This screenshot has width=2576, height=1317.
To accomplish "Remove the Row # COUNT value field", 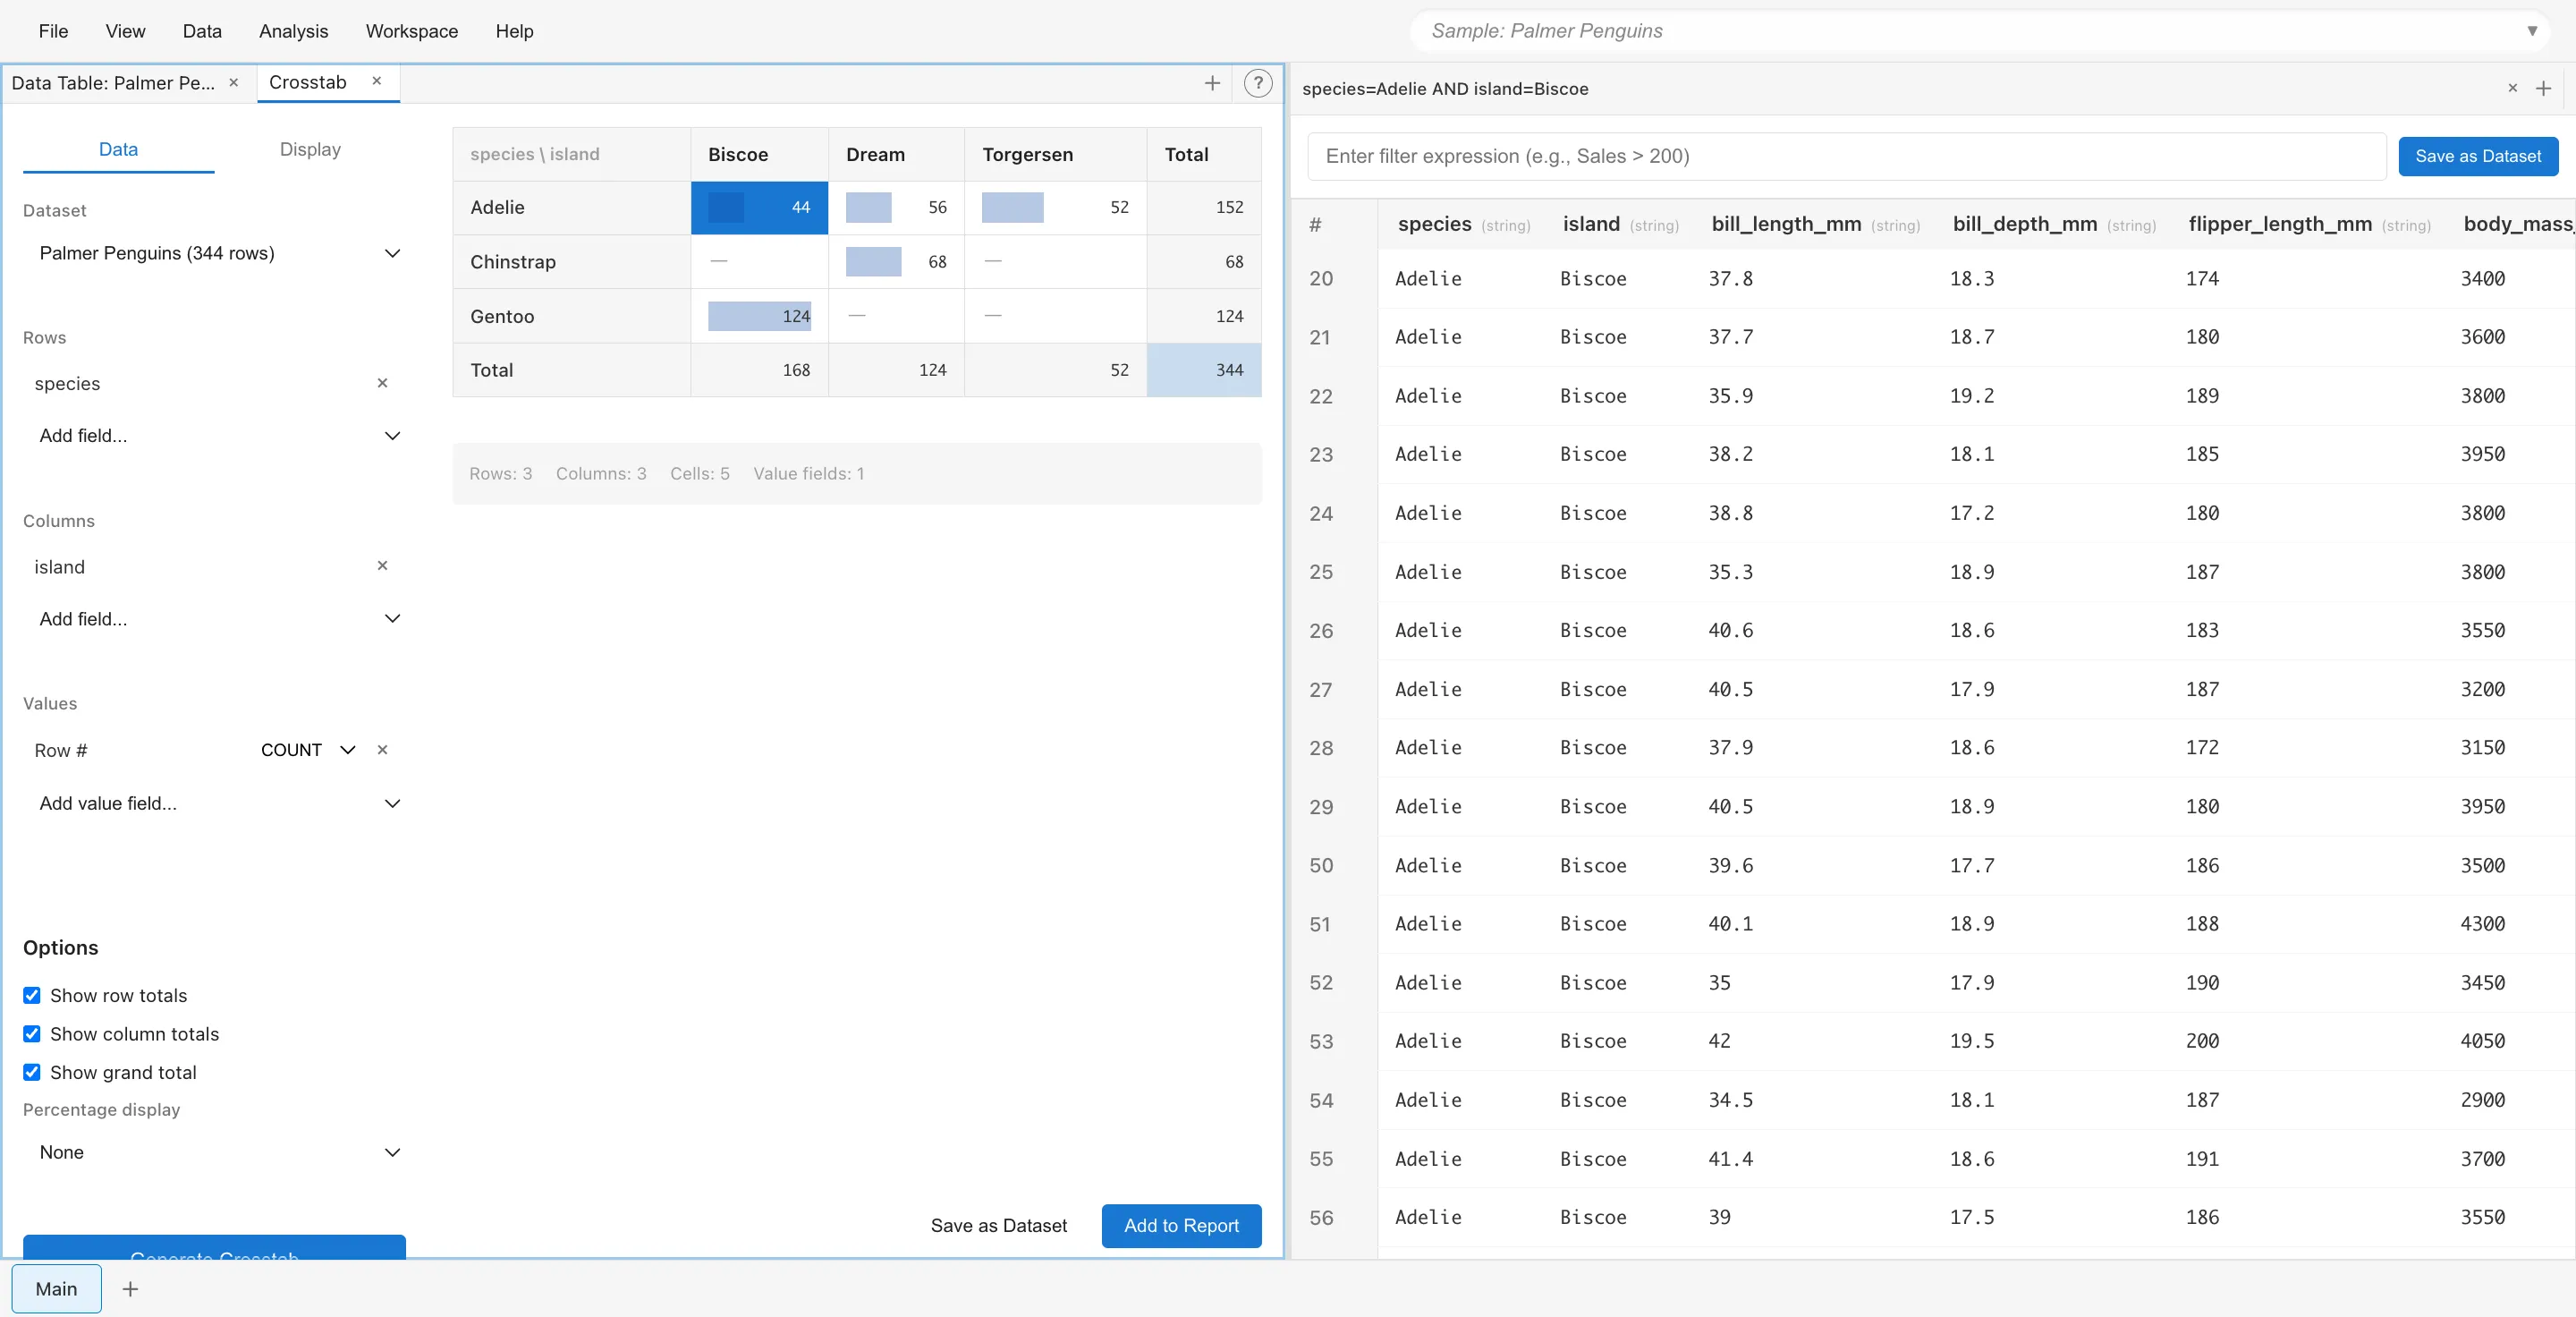I will tap(383, 749).
